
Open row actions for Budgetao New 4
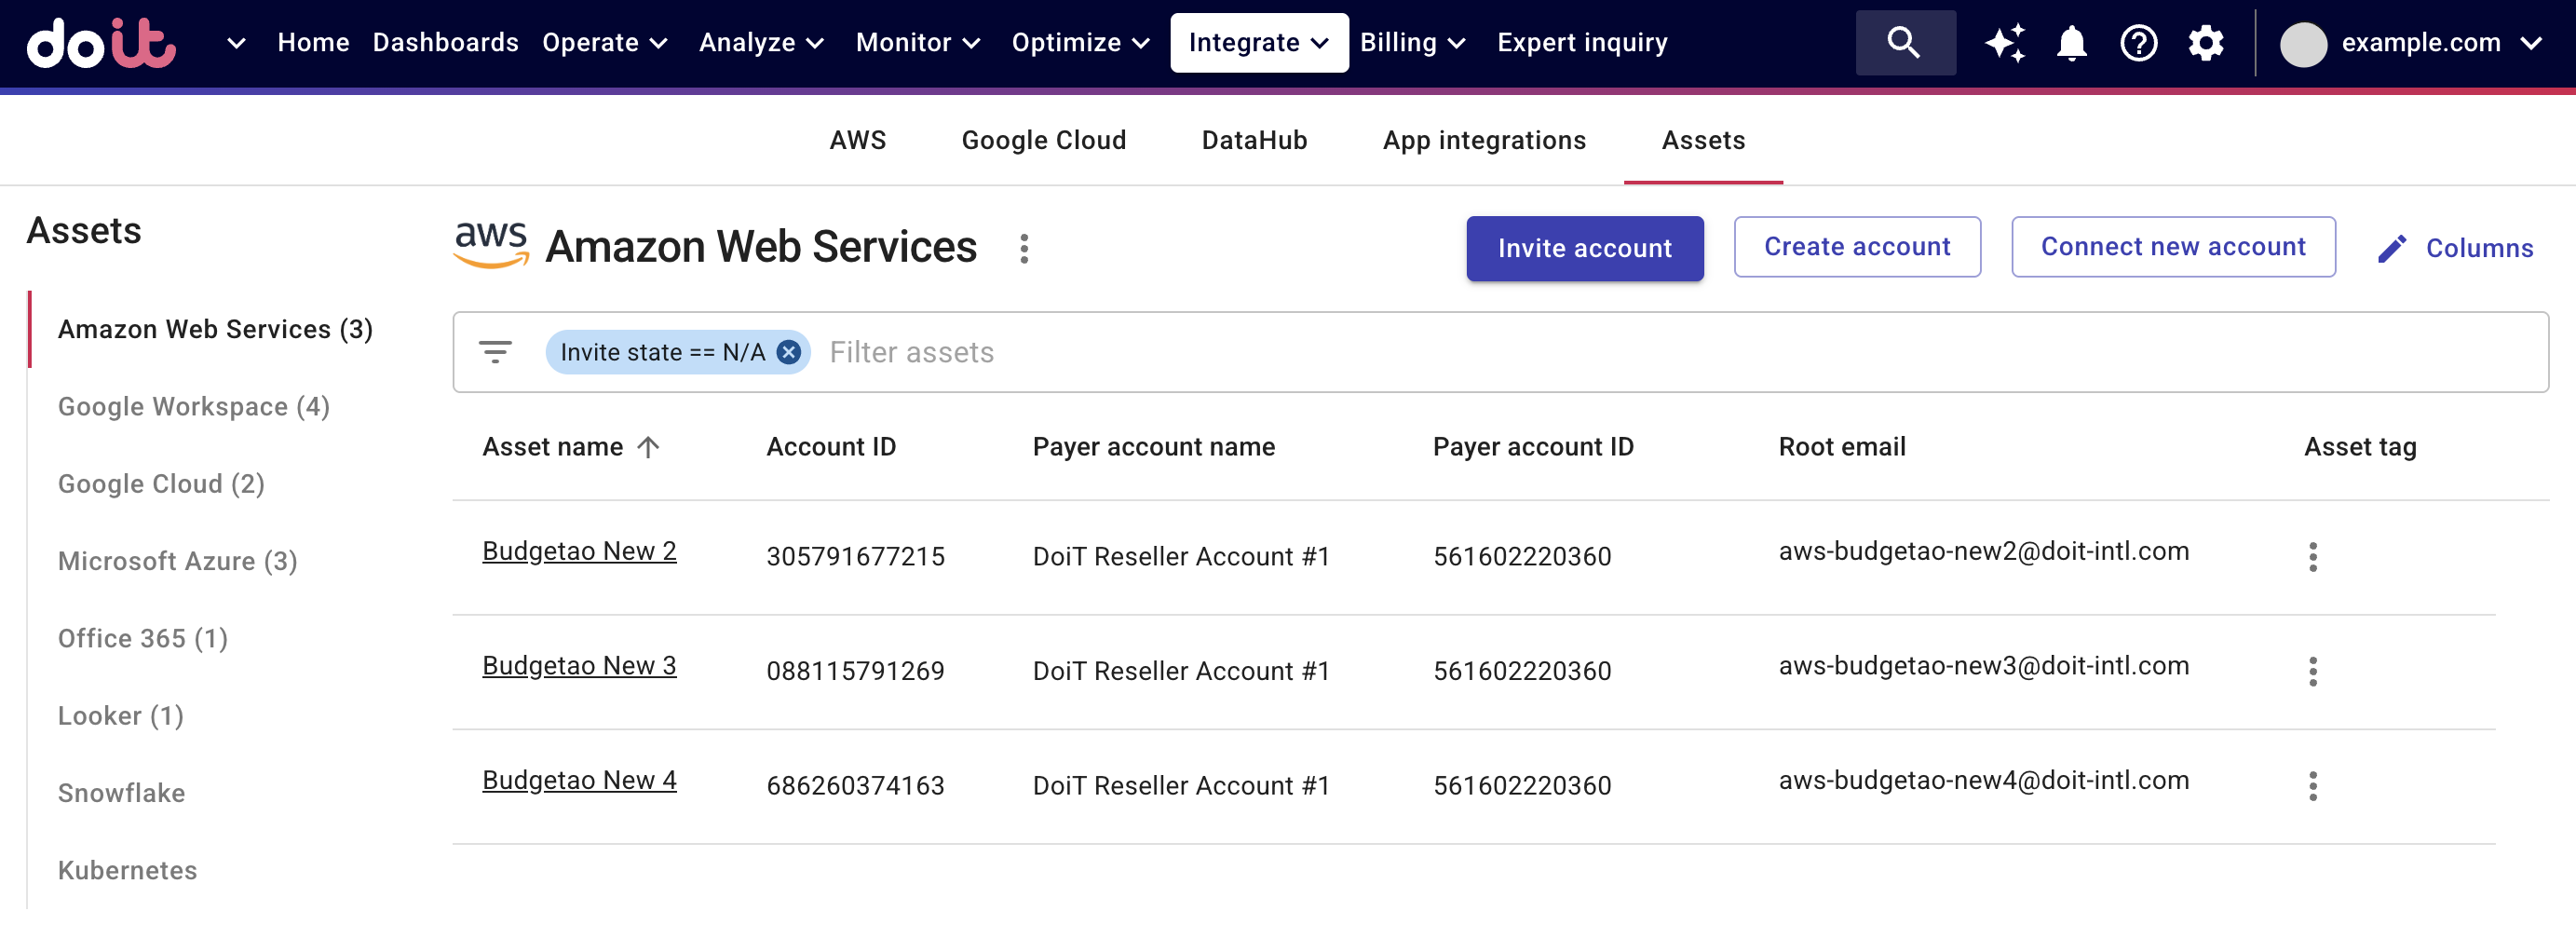(2312, 786)
